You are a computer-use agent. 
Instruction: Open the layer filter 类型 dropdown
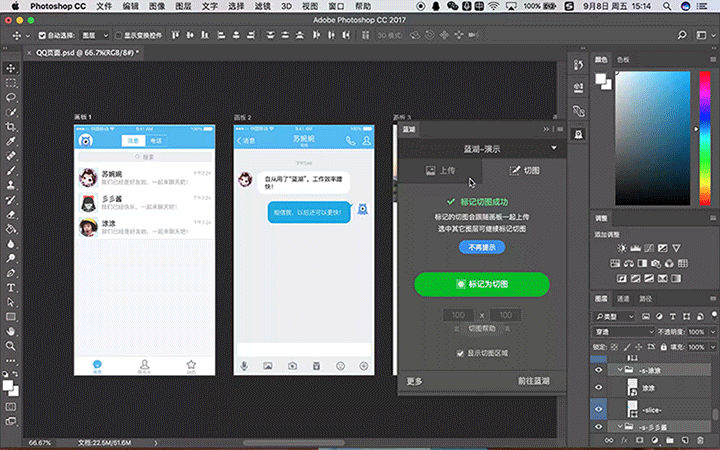tap(614, 316)
